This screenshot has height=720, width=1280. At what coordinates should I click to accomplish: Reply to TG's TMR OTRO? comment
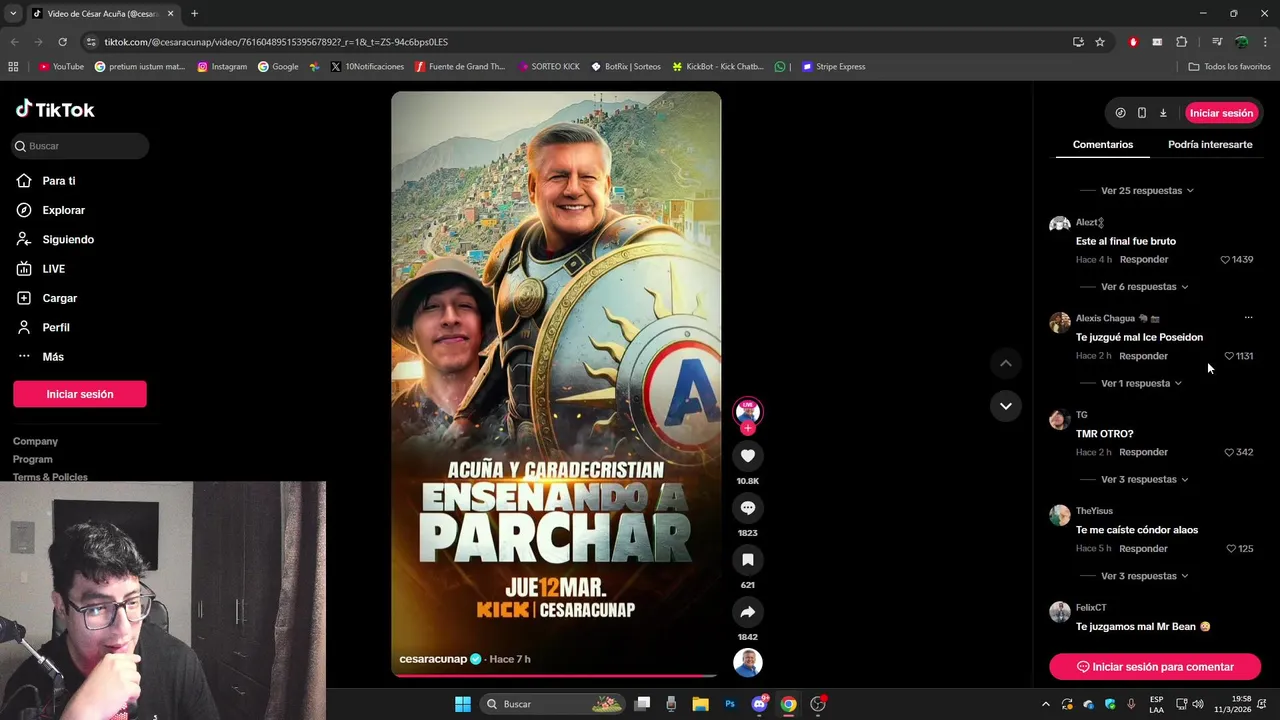[x=1144, y=452]
